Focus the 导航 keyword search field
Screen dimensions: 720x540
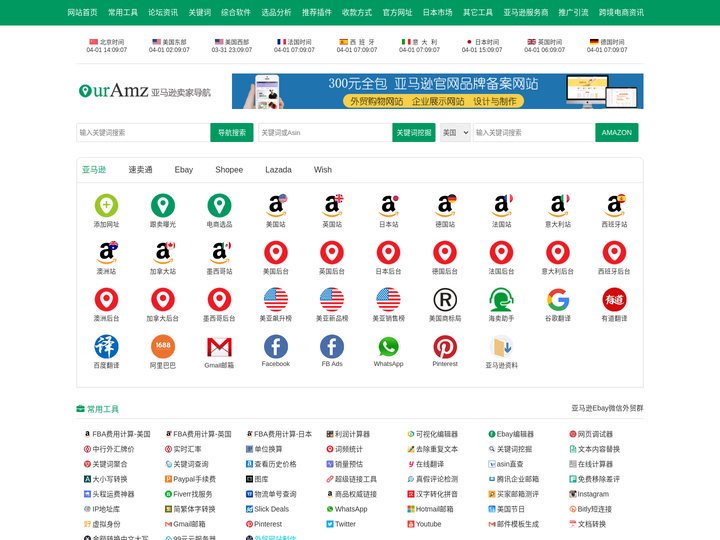click(x=143, y=132)
